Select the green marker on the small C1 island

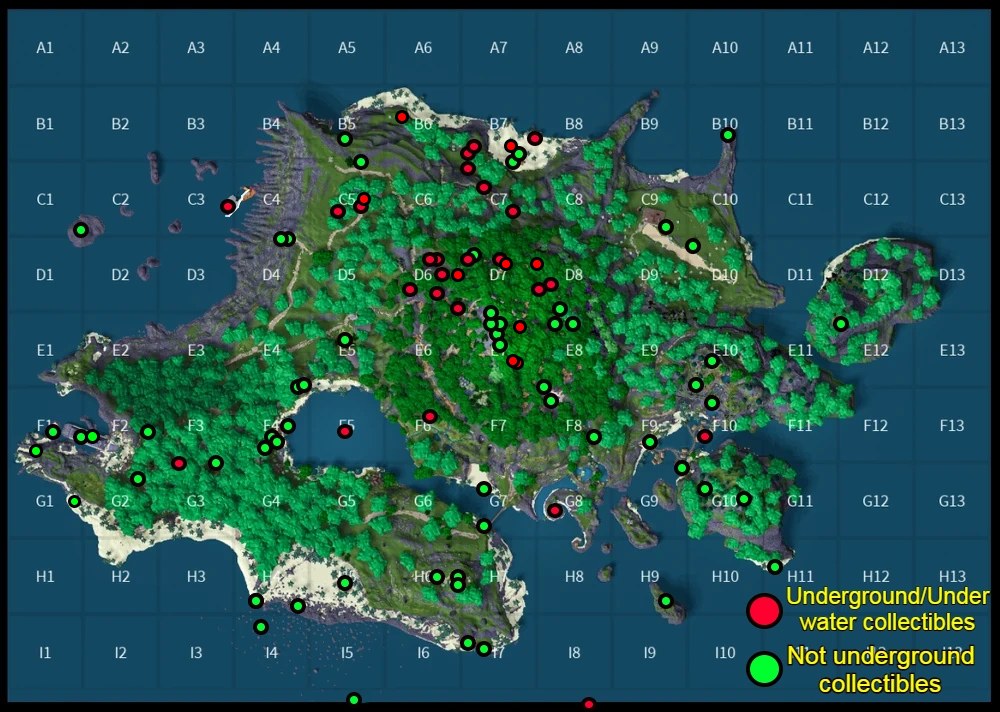pyautogui.click(x=79, y=231)
